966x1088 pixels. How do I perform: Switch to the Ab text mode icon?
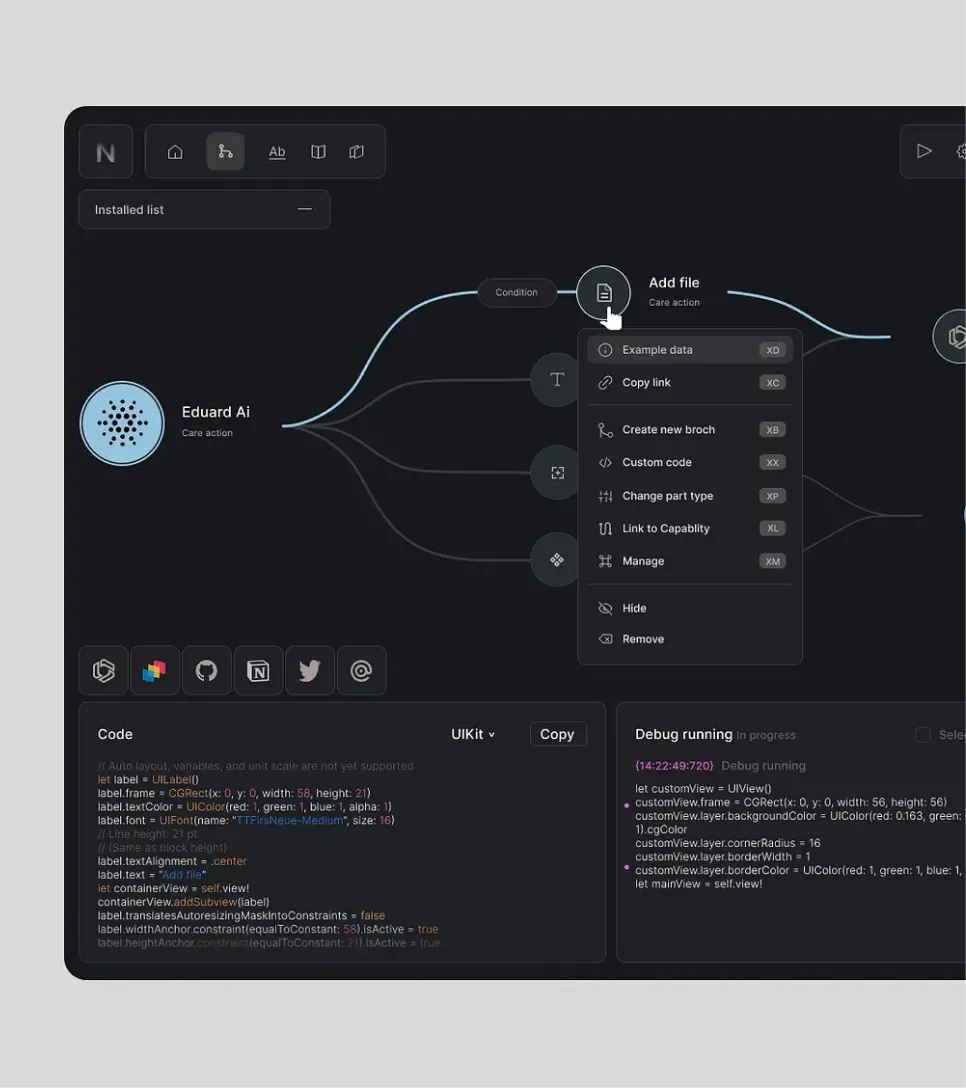click(x=277, y=152)
